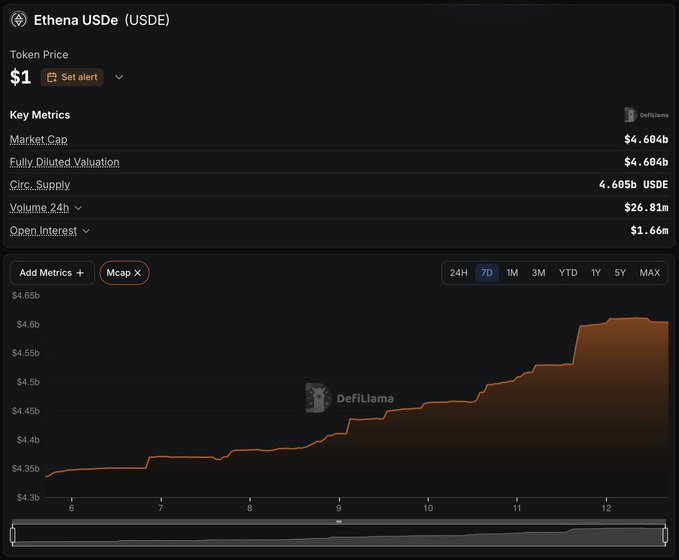
Task: Open the Volume 24h dropdown chevron
Action: pos(78,208)
